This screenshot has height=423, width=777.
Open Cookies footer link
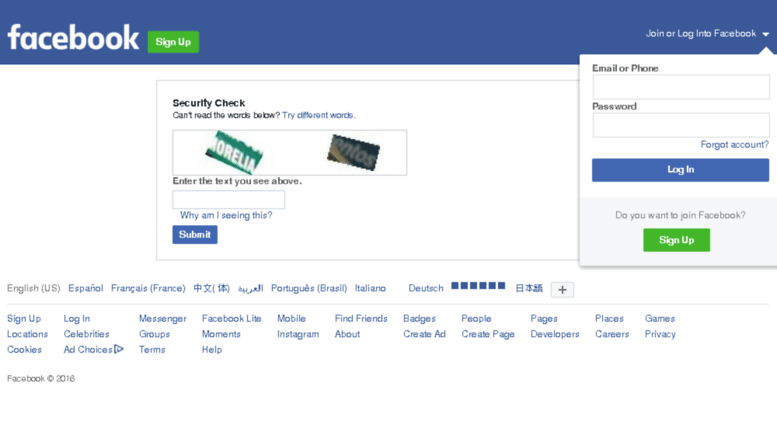pos(24,350)
